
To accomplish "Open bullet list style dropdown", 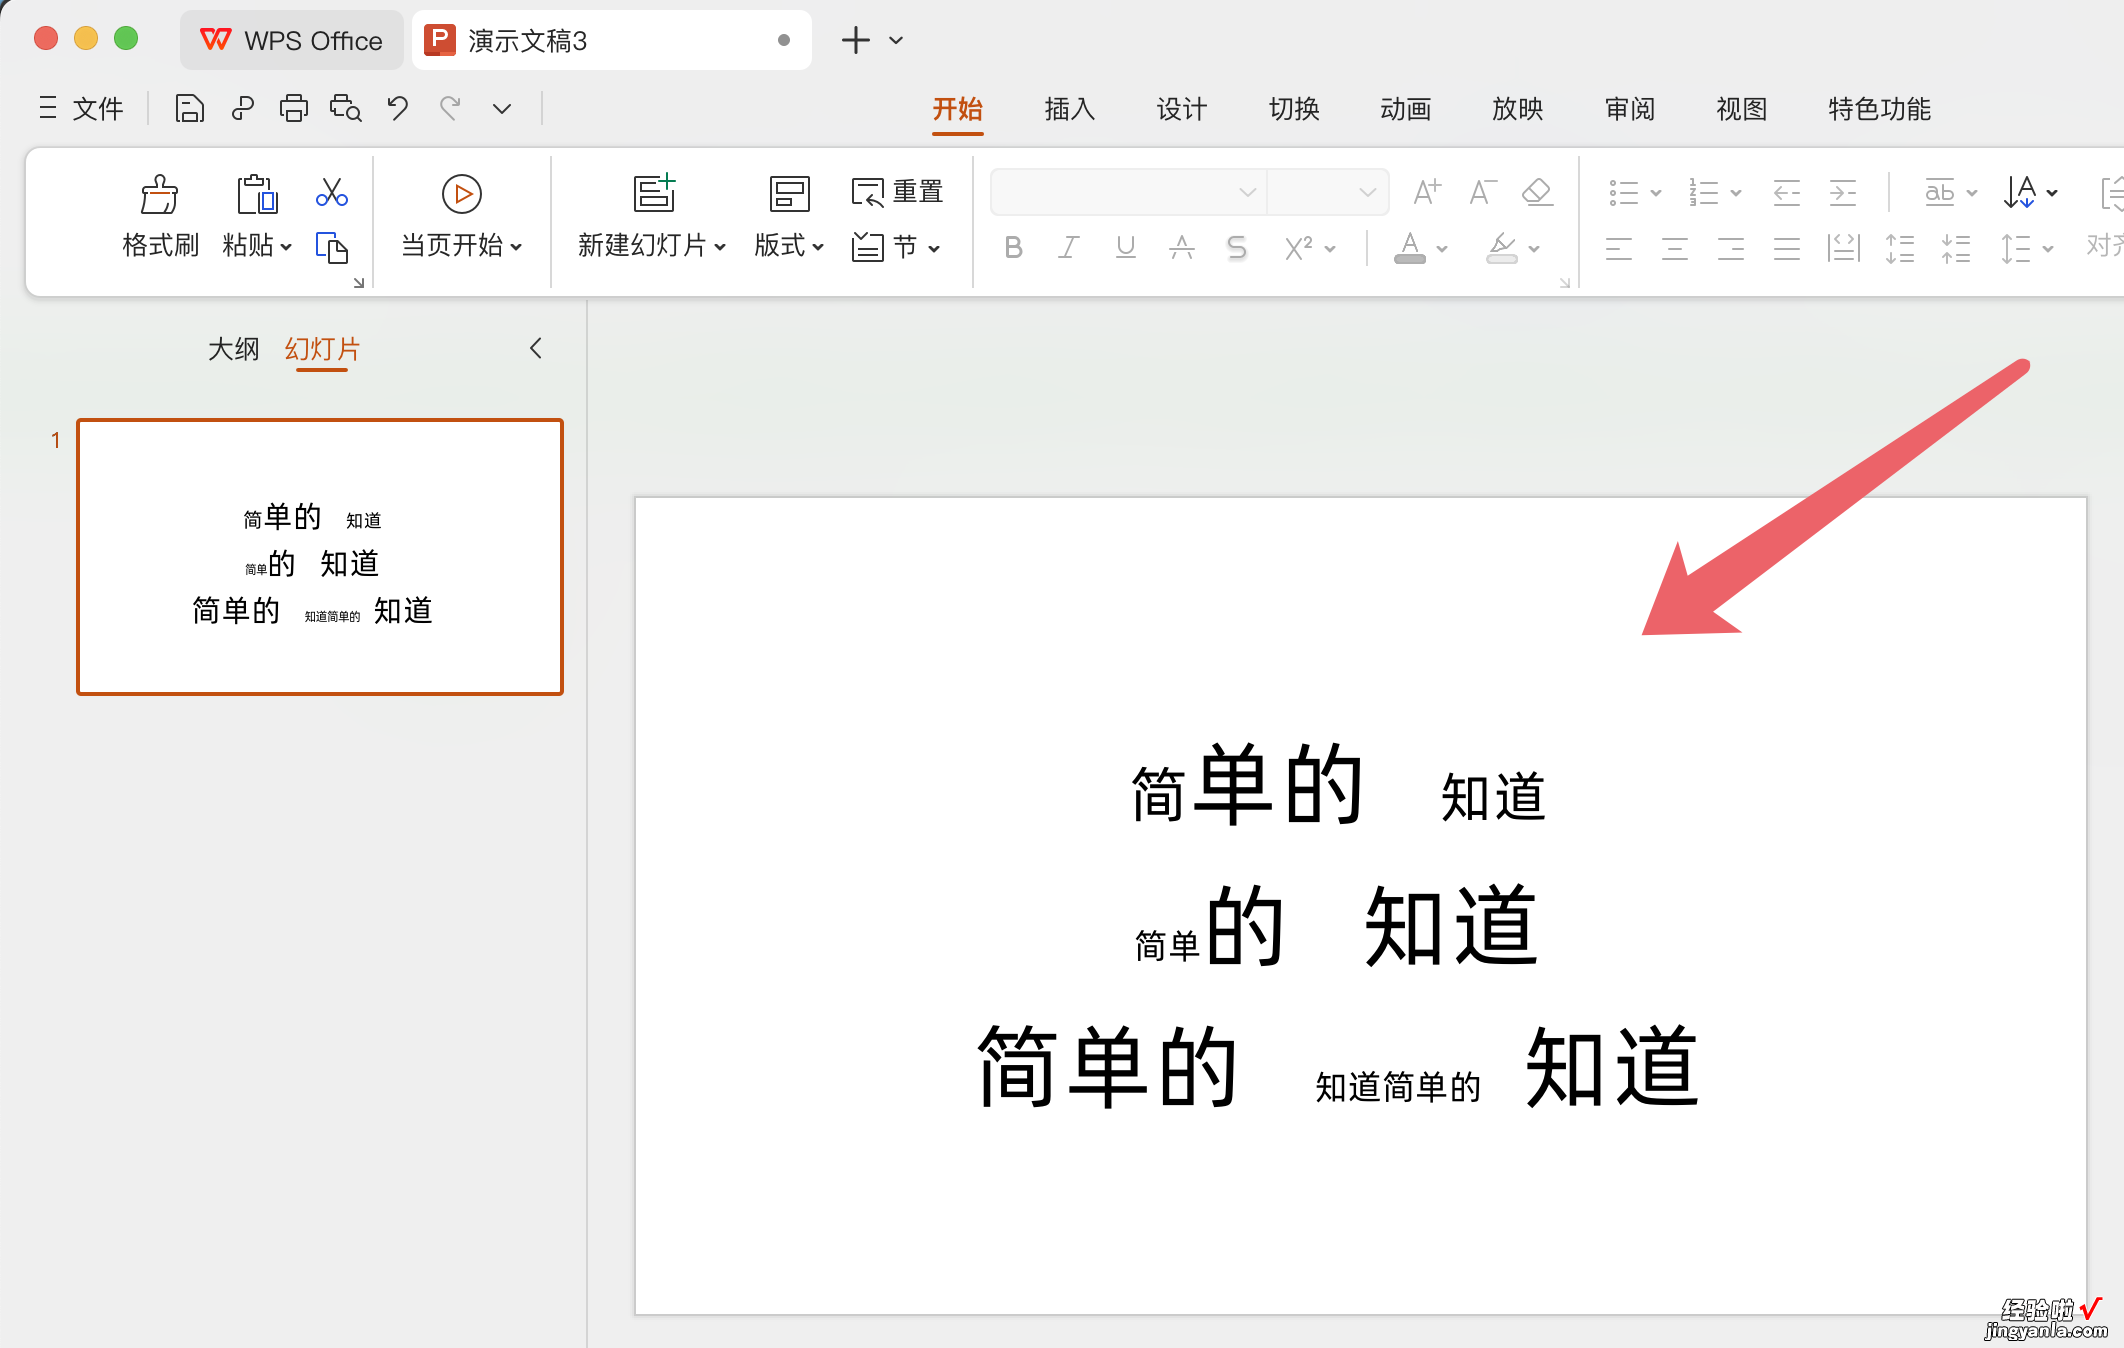I will click(1656, 193).
